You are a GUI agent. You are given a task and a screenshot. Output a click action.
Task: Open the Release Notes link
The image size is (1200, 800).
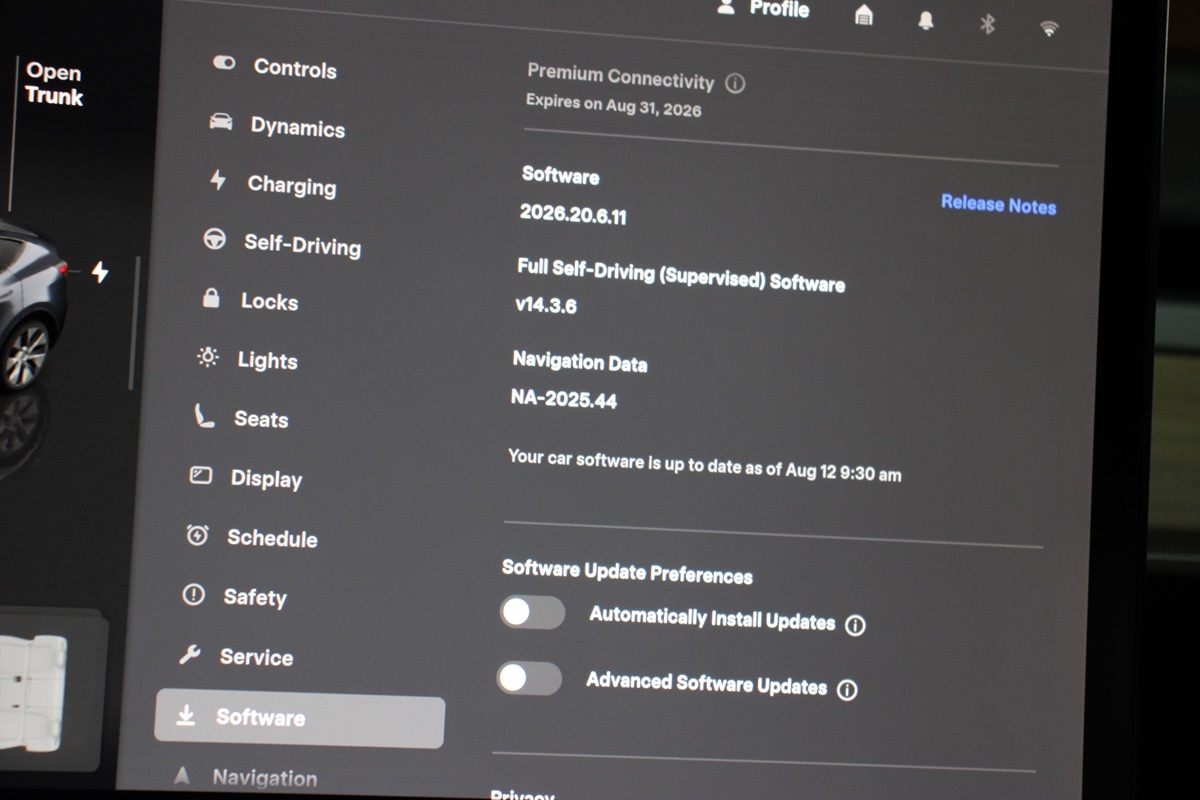(998, 204)
